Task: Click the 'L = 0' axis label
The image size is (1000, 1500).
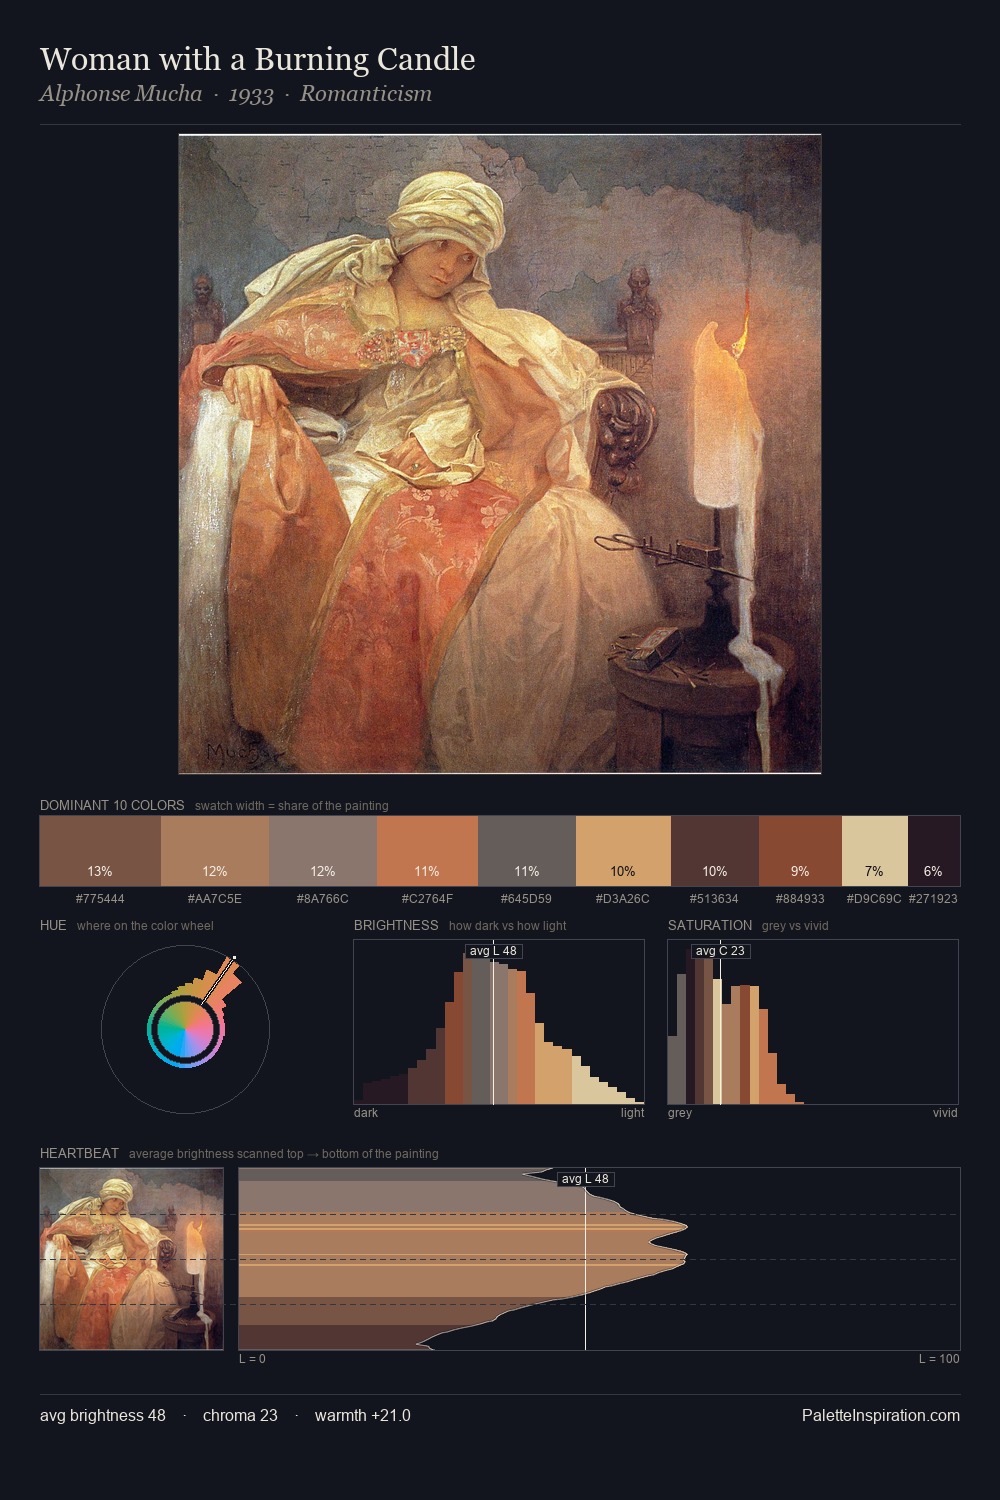Action: 252,1359
